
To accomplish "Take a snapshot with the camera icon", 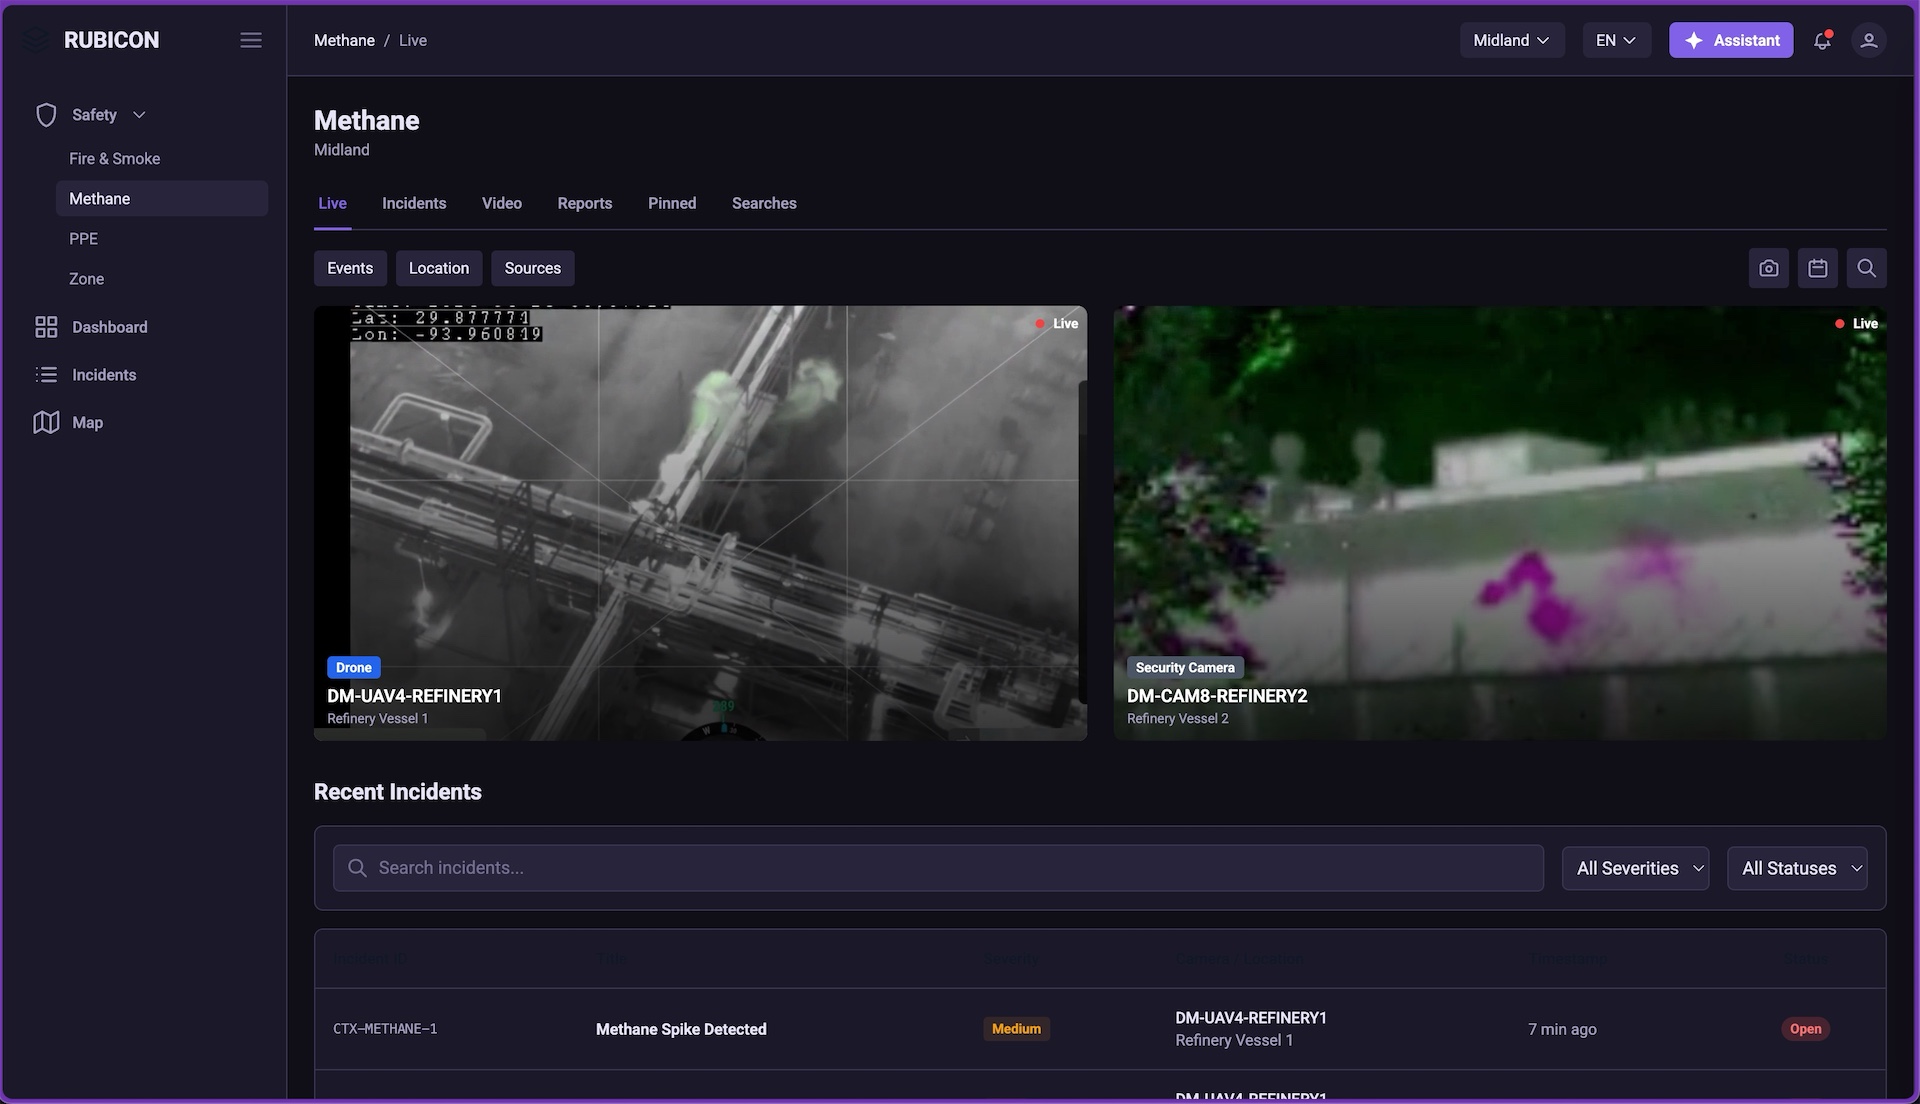I will tap(1769, 268).
